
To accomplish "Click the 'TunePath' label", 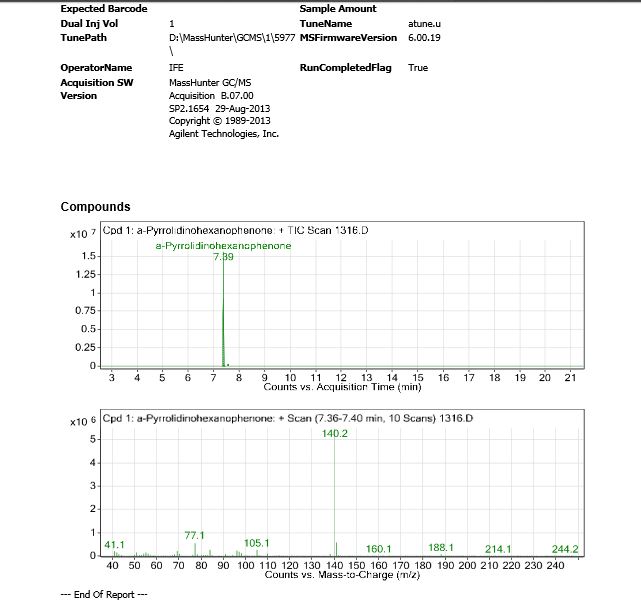I will tap(83, 38).
